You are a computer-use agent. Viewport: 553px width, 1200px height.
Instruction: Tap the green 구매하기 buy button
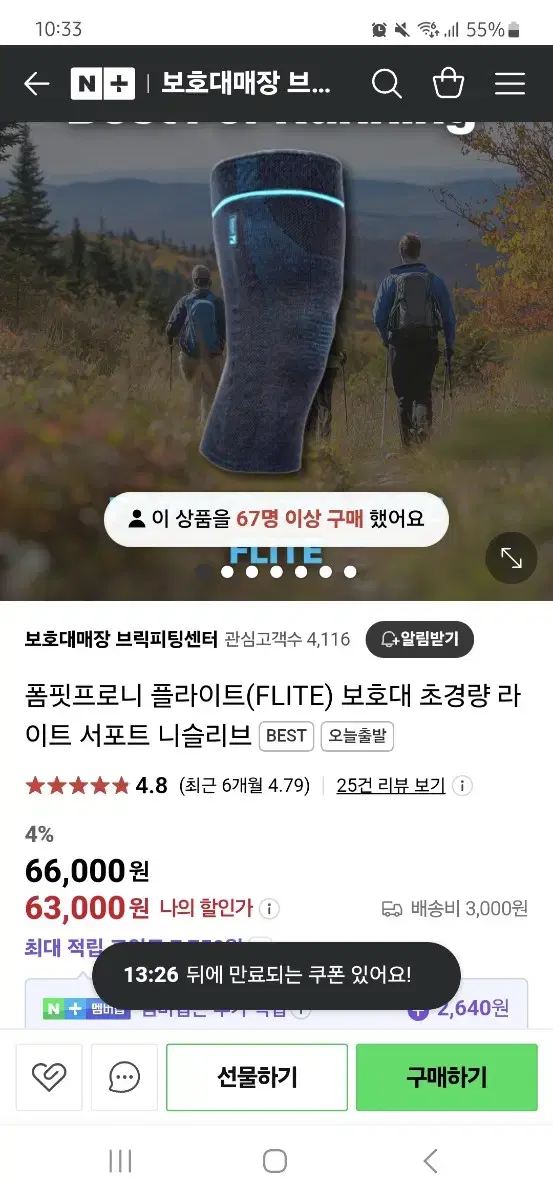(x=447, y=1077)
